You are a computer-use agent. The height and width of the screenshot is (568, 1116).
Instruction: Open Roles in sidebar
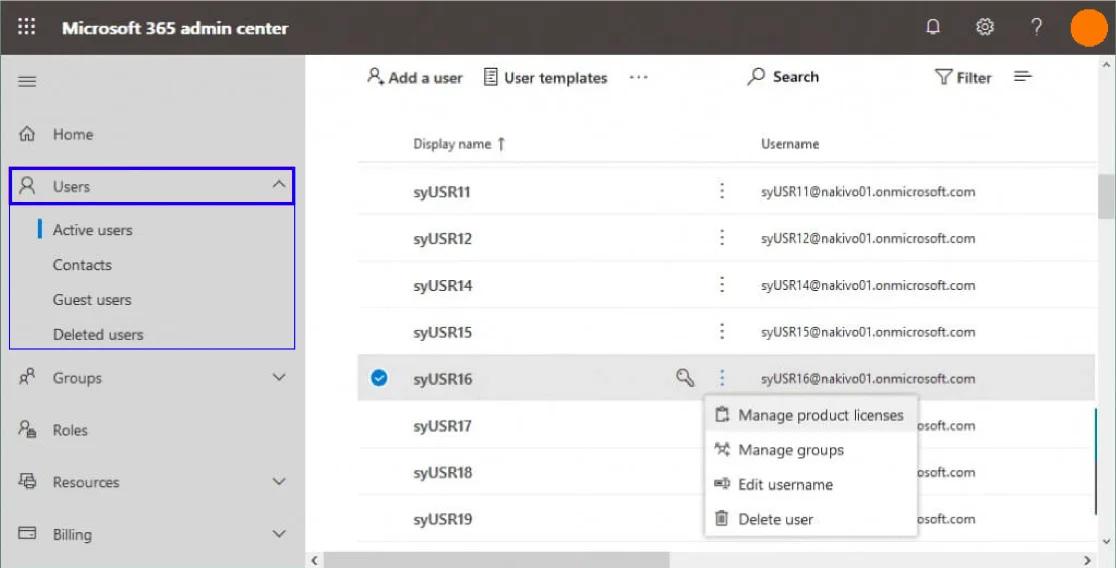point(70,430)
